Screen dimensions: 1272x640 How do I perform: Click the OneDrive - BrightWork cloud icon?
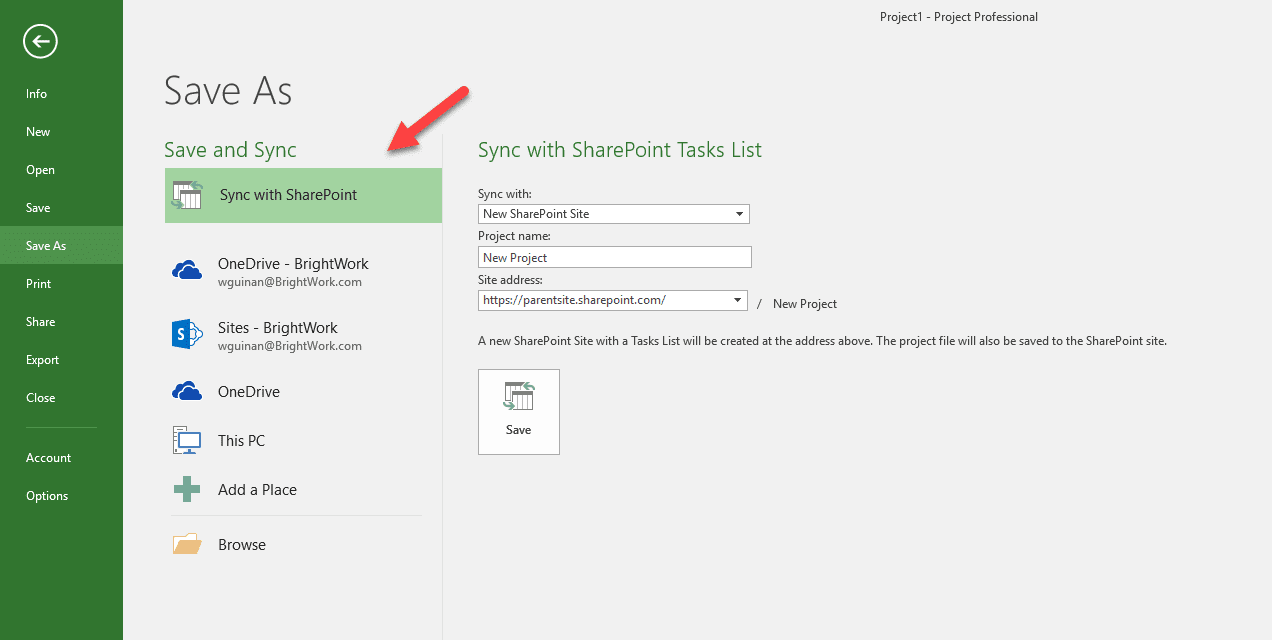pyautogui.click(x=188, y=270)
